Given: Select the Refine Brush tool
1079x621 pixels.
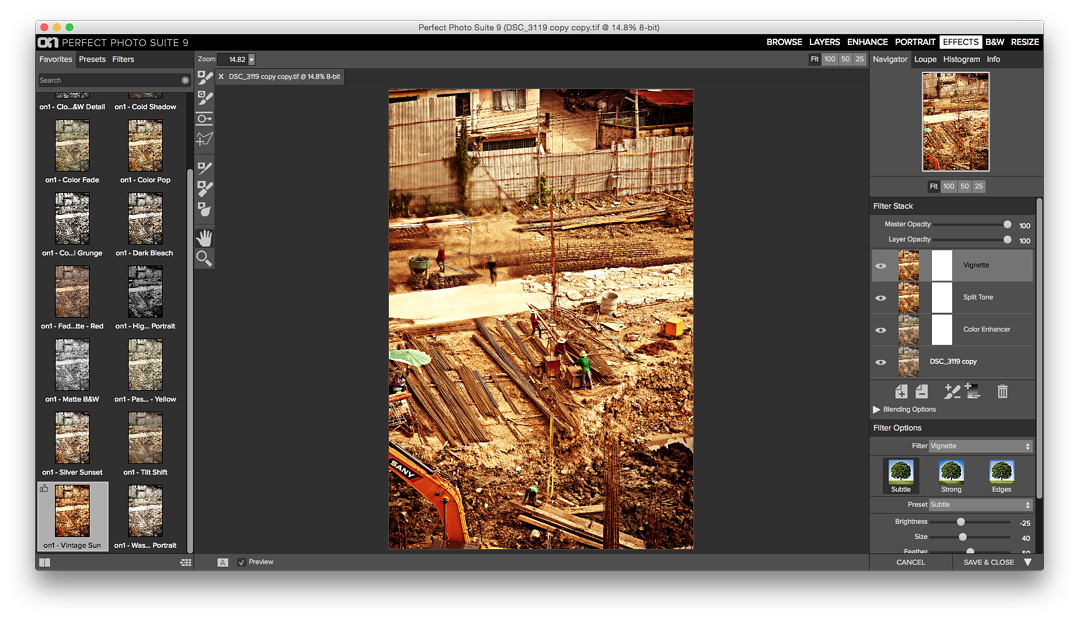Looking at the screenshot, I should tap(204, 167).
